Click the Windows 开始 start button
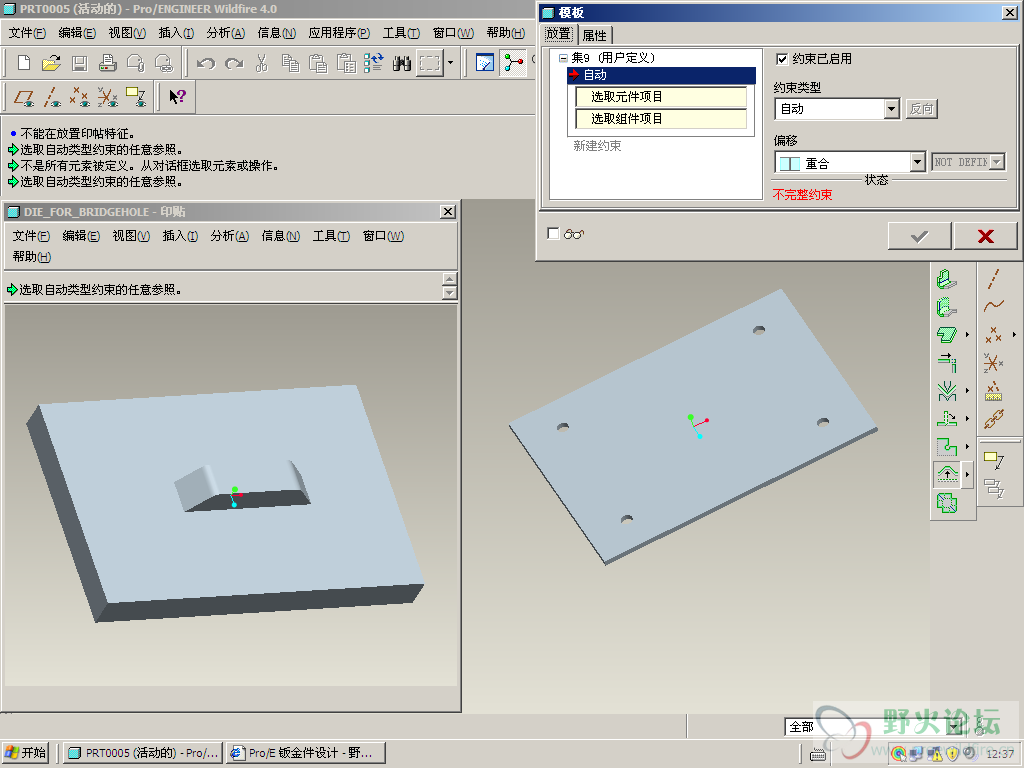This screenshot has height=768, width=1024. point(26,753)
